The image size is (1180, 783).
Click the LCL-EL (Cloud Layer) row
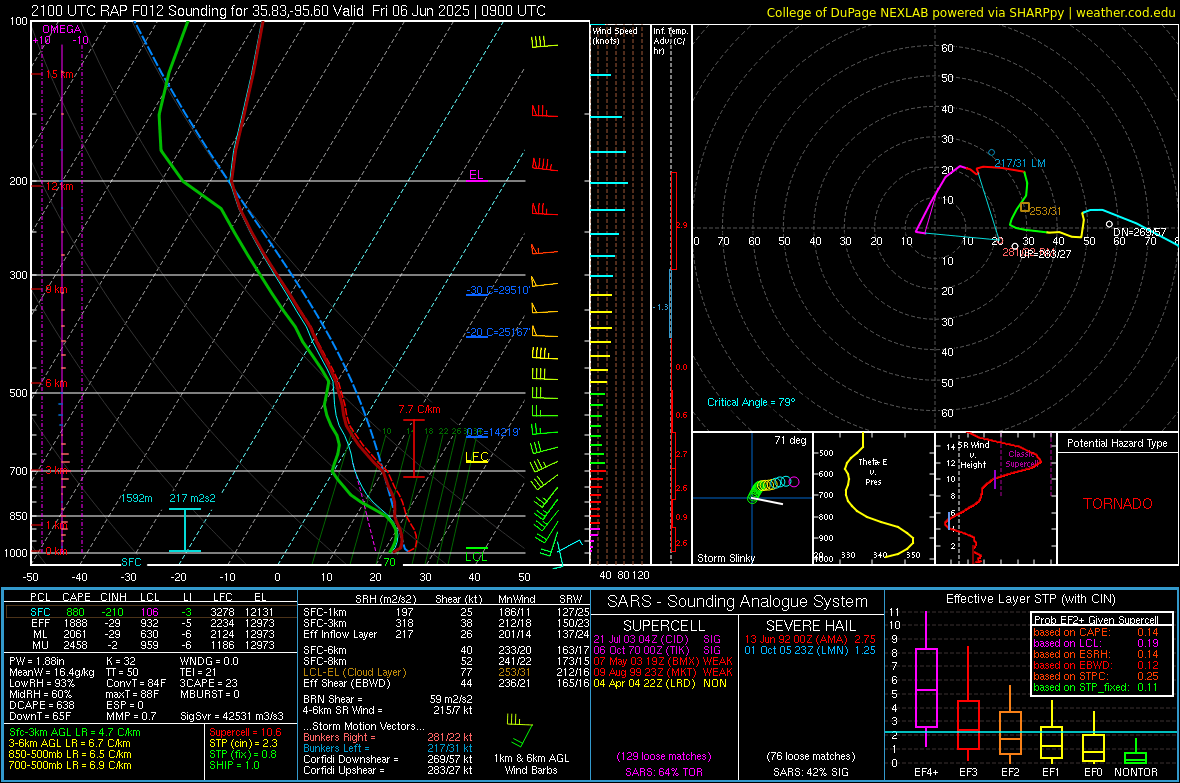click(446, 672)
